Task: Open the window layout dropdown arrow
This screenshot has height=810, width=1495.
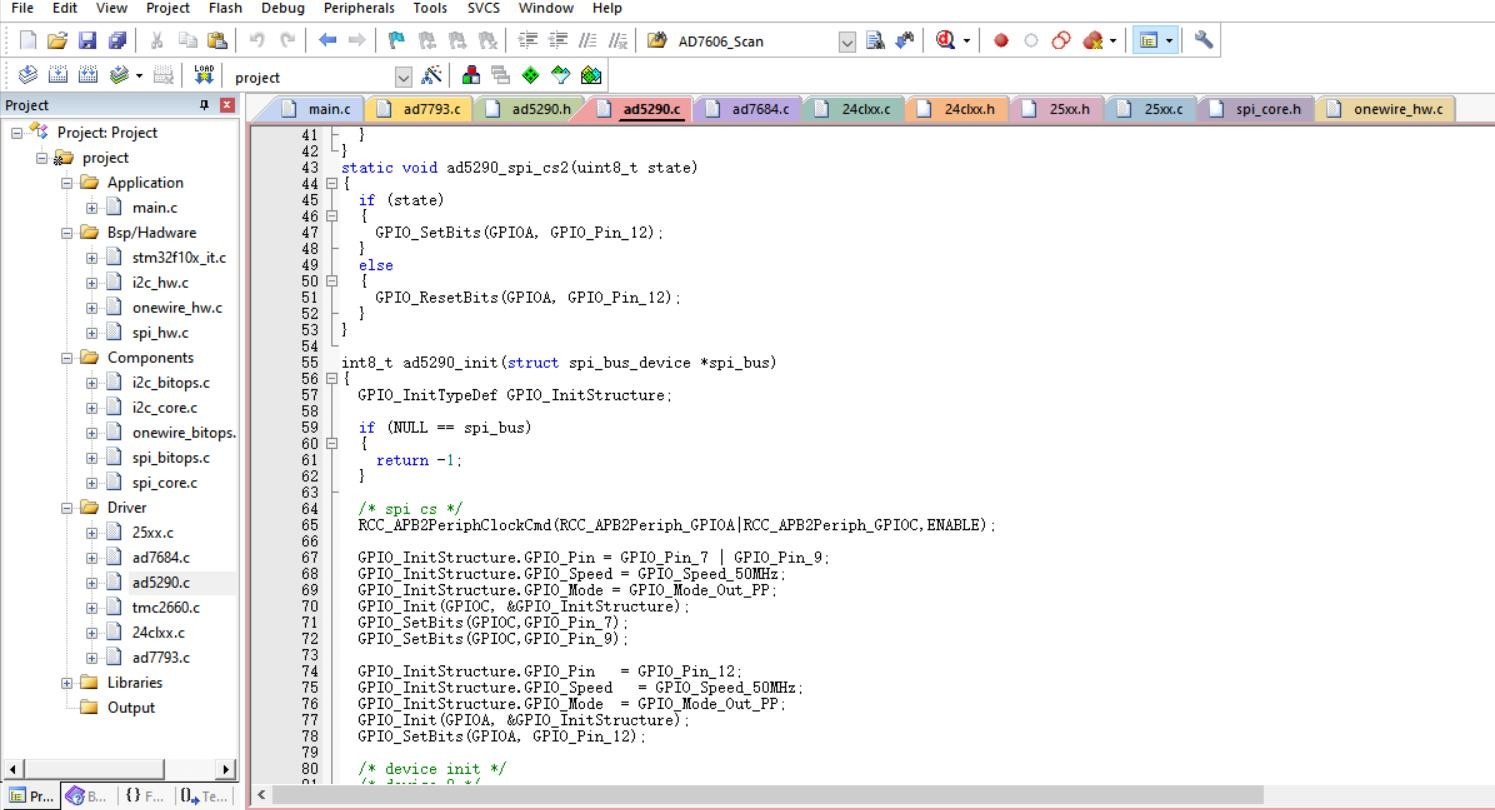Action: click(x=1169, y=41)
